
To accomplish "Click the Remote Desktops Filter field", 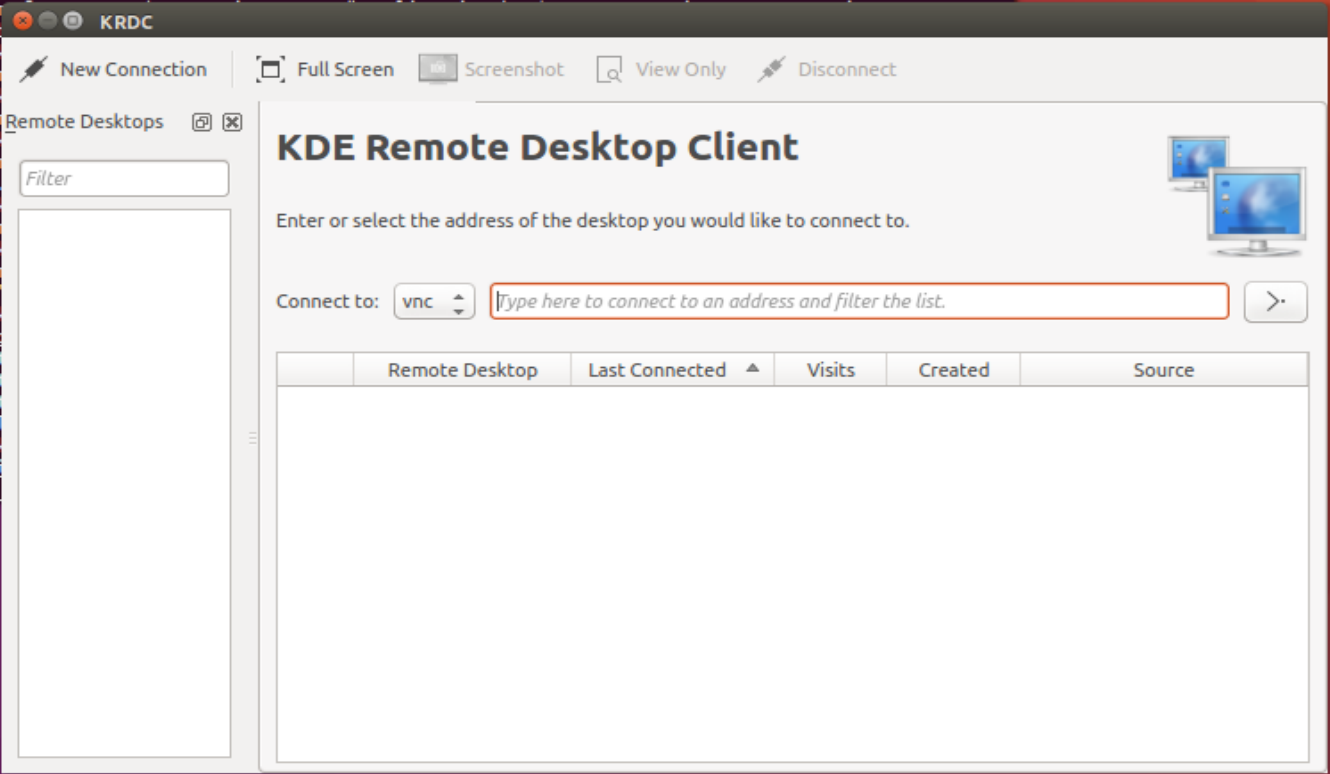I will 124,179.
